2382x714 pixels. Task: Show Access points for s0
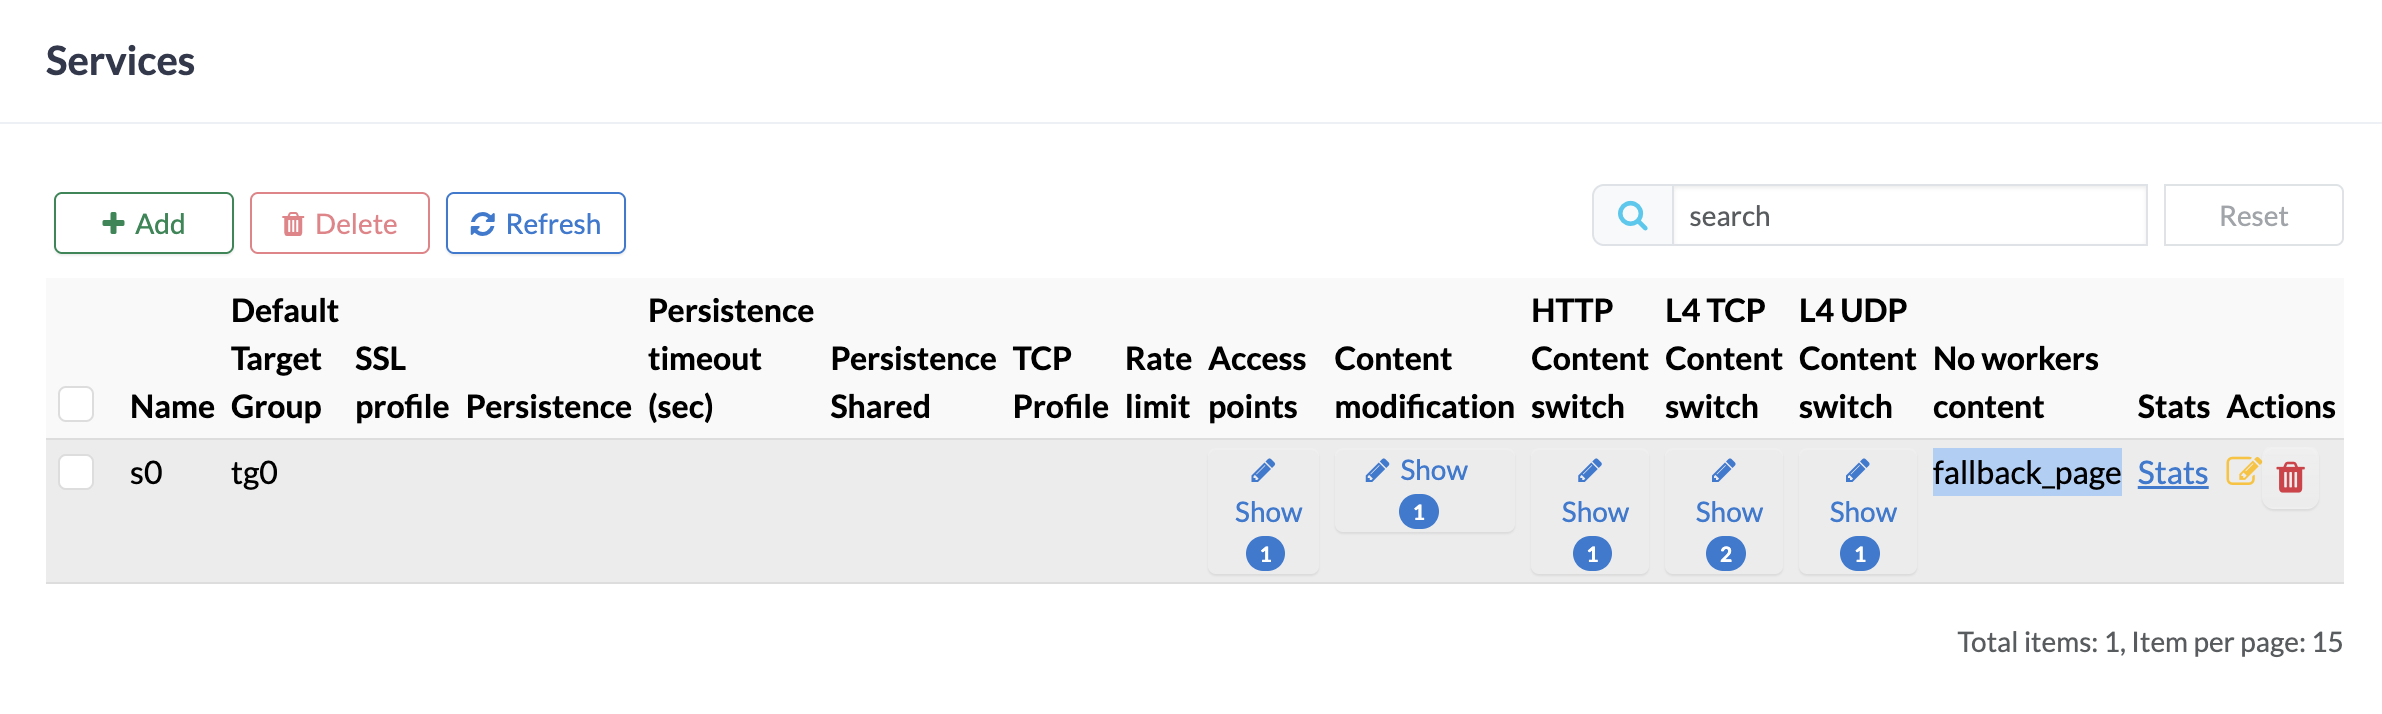pyautogui.click(x=1265, y=512)
